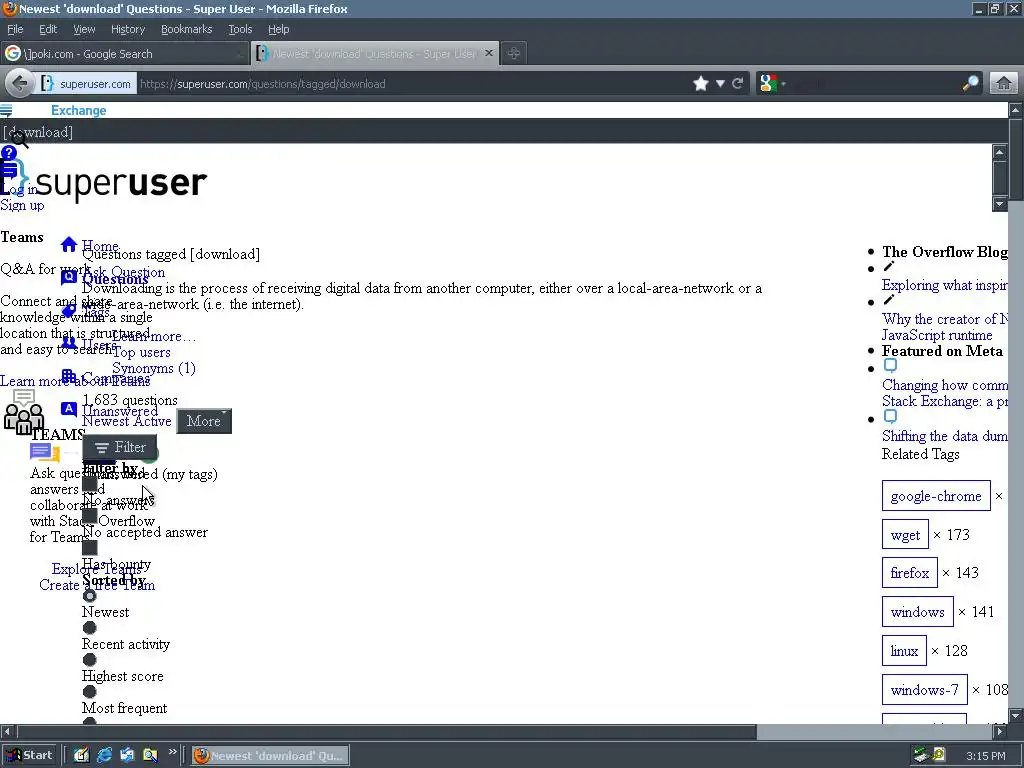Click the Google search engine icon
Screen dimensions: 1024x768
(x=769, y=84)
